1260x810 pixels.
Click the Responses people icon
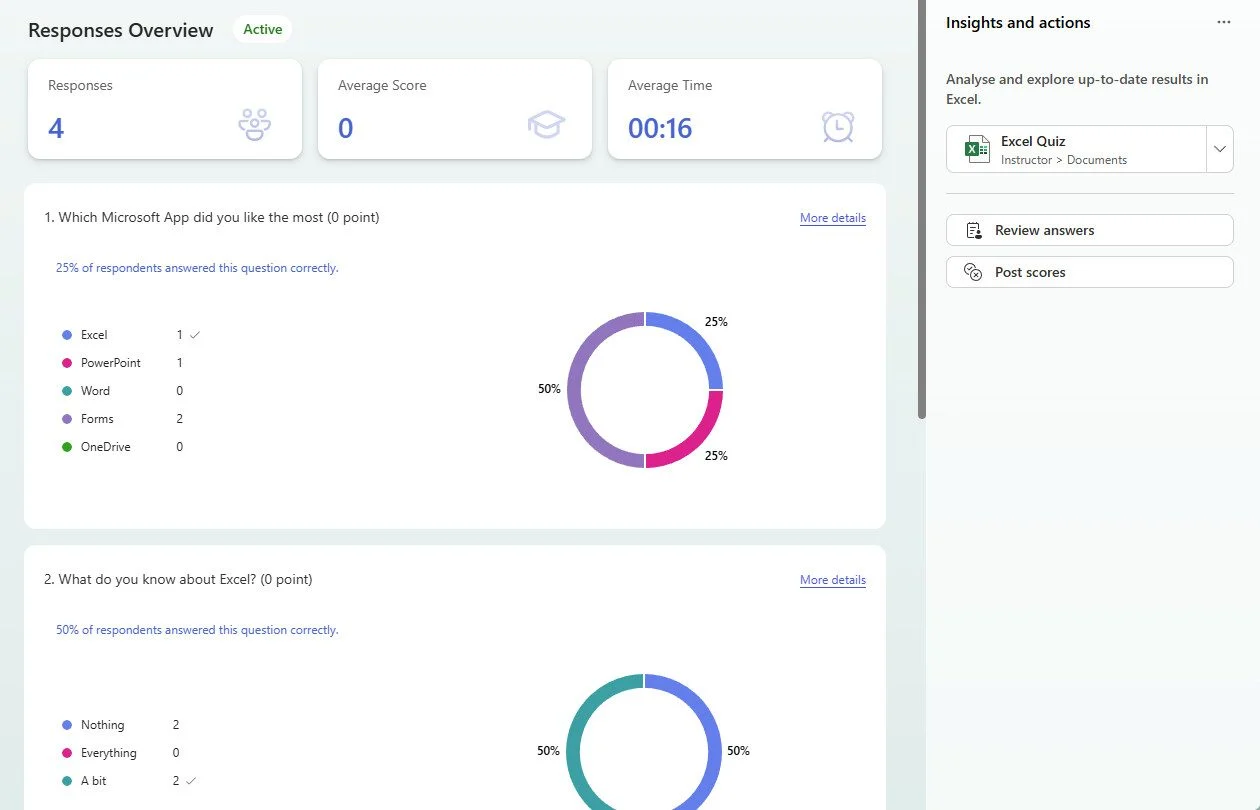coord(255,125)
